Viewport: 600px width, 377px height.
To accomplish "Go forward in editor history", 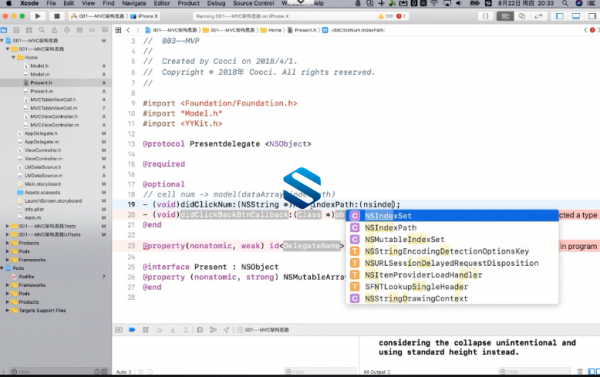I will point(137,30).
